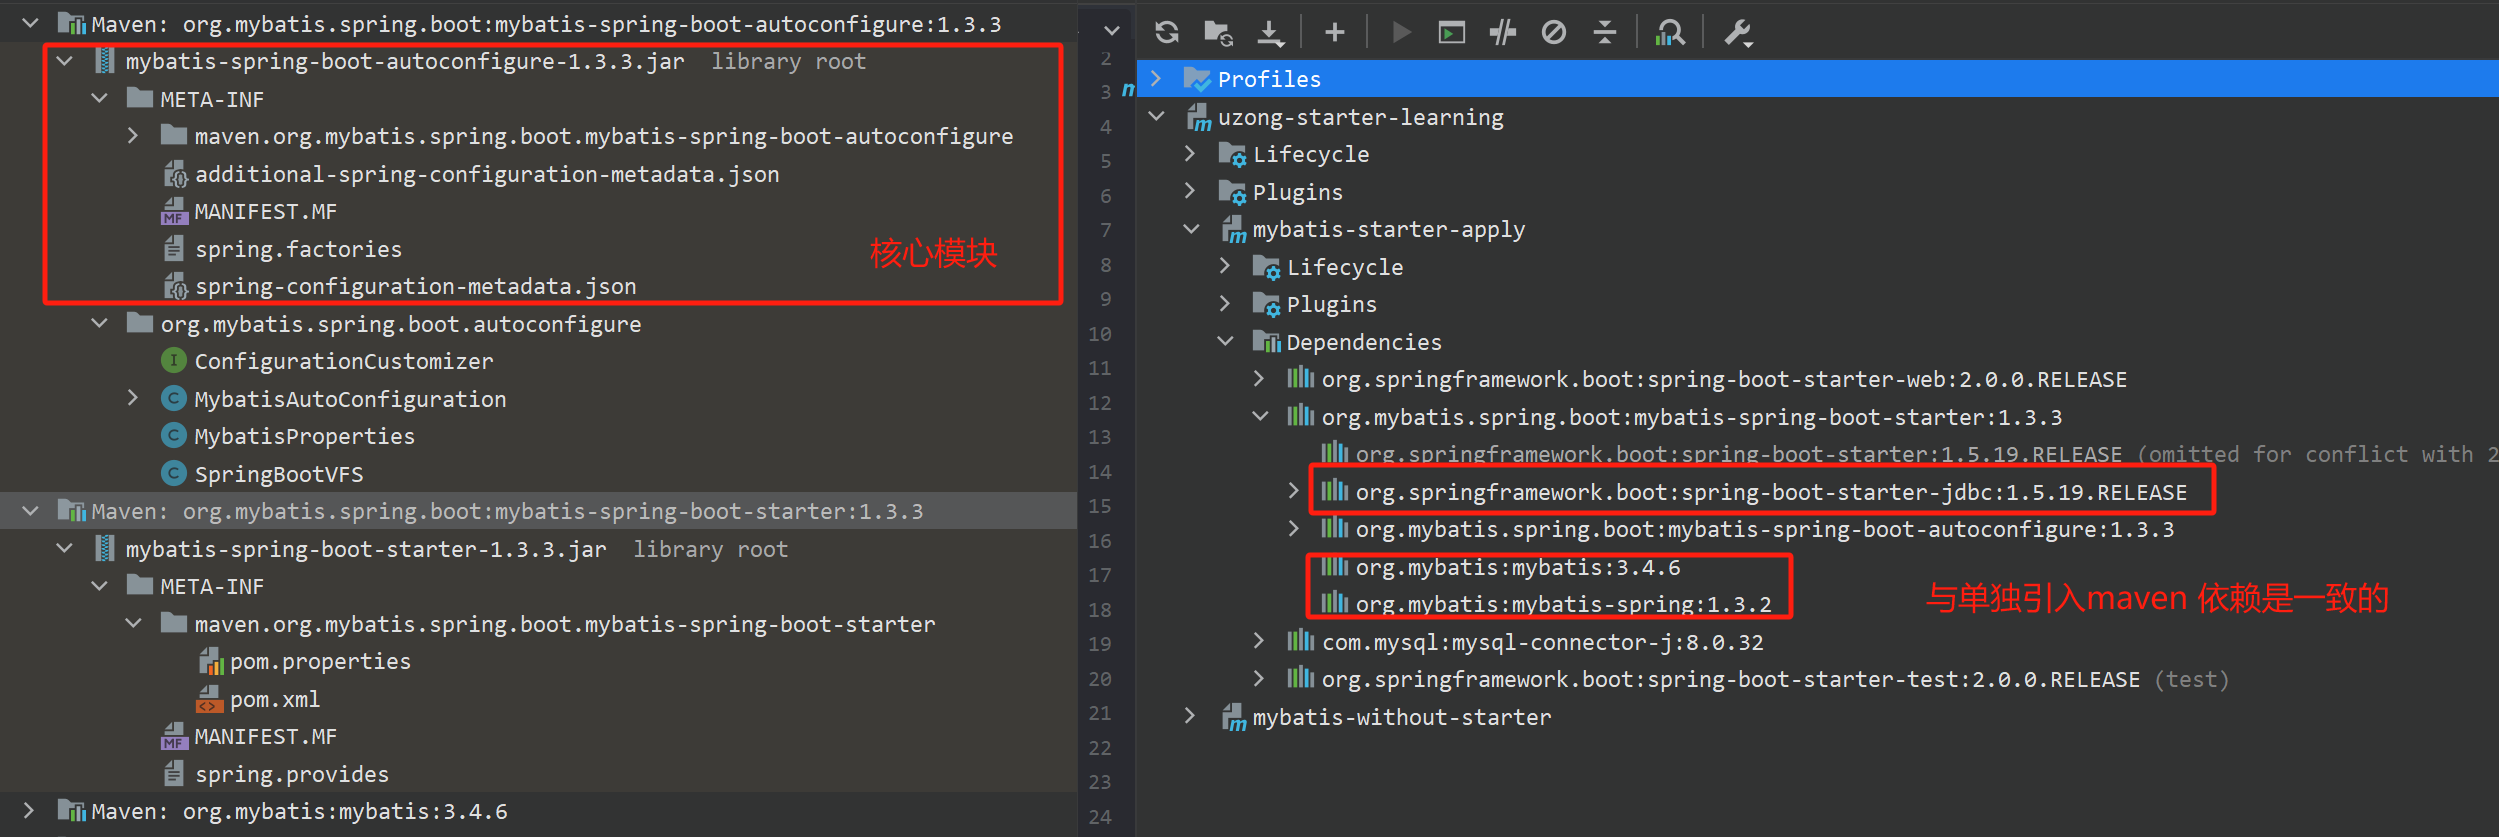Click the MybatisAutoConfiguration class icon
Viewport: 2499px width, 837px height.
tap(174, 398)
